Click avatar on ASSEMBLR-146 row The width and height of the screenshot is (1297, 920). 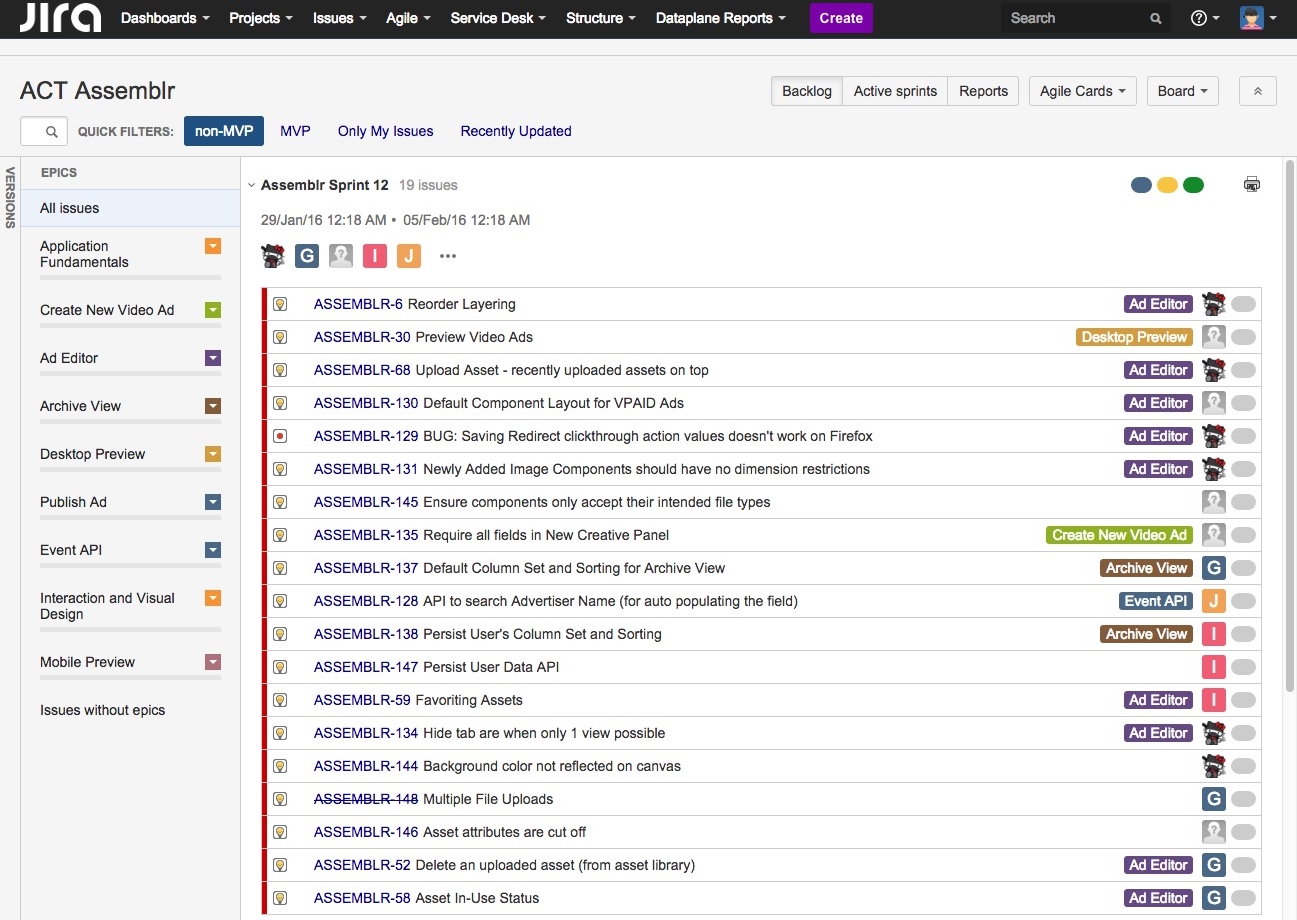pyautogui.click(x=1213, y=832)
